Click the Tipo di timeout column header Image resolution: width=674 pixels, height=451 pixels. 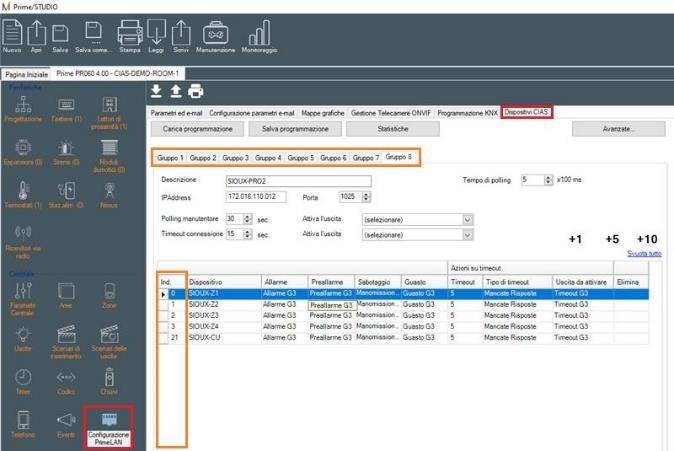click(517, 282)
